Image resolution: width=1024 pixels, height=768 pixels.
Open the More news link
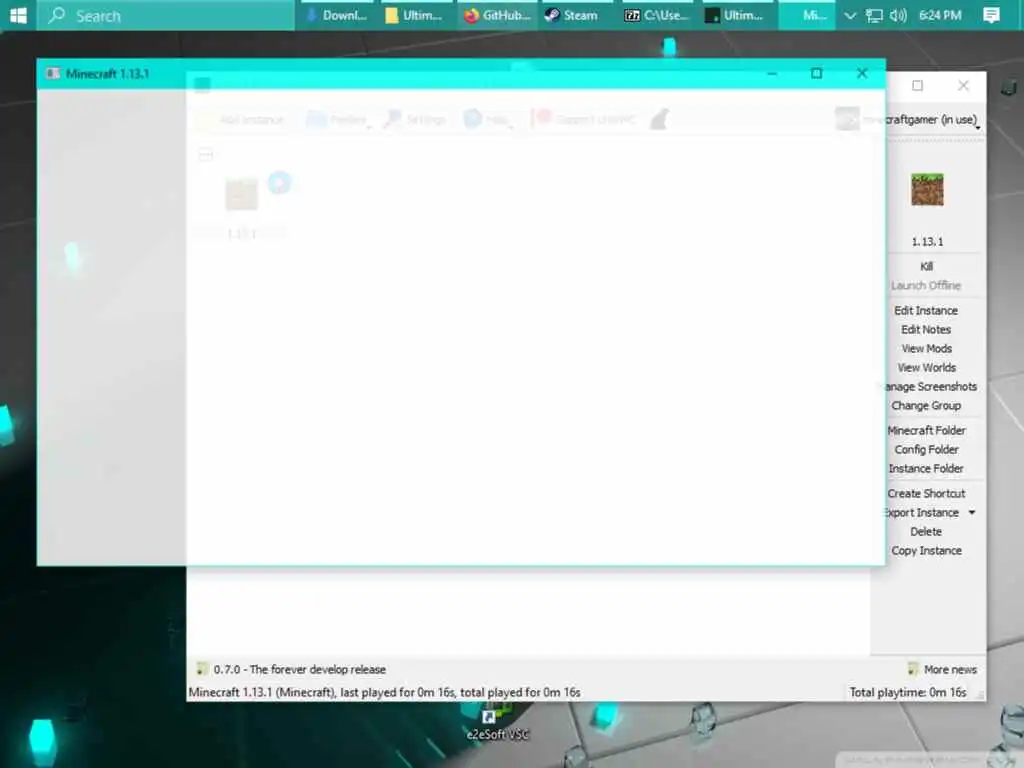[950, 669]
